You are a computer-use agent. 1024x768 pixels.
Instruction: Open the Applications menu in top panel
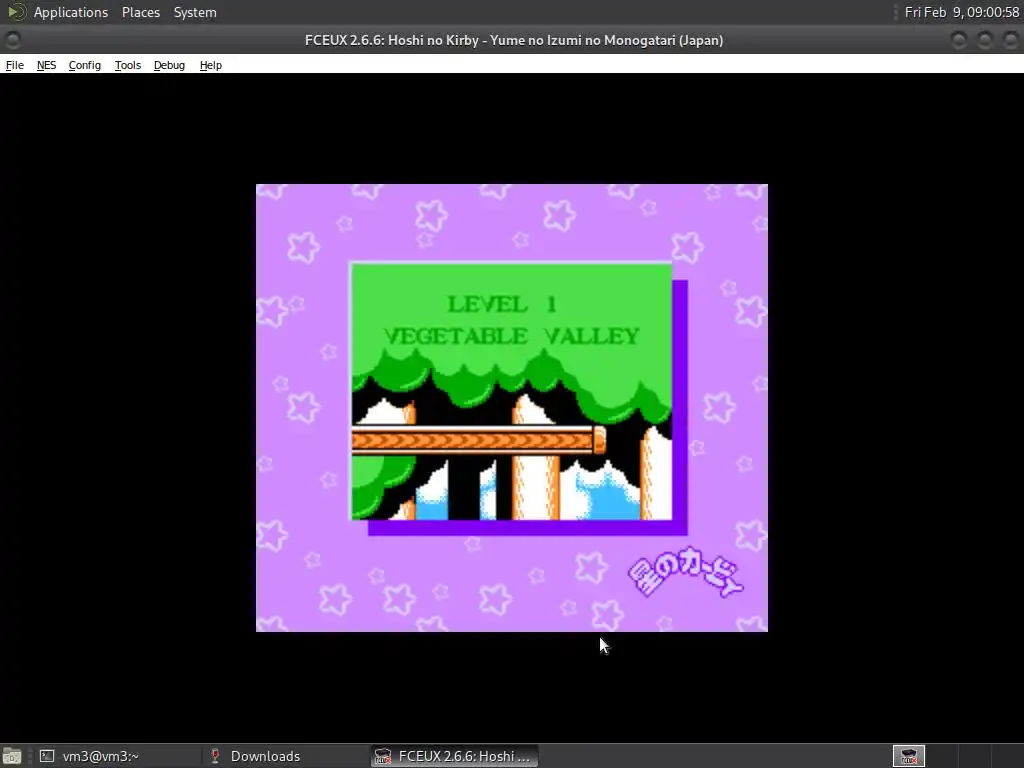pyautogui.click(x=71, y=12)
